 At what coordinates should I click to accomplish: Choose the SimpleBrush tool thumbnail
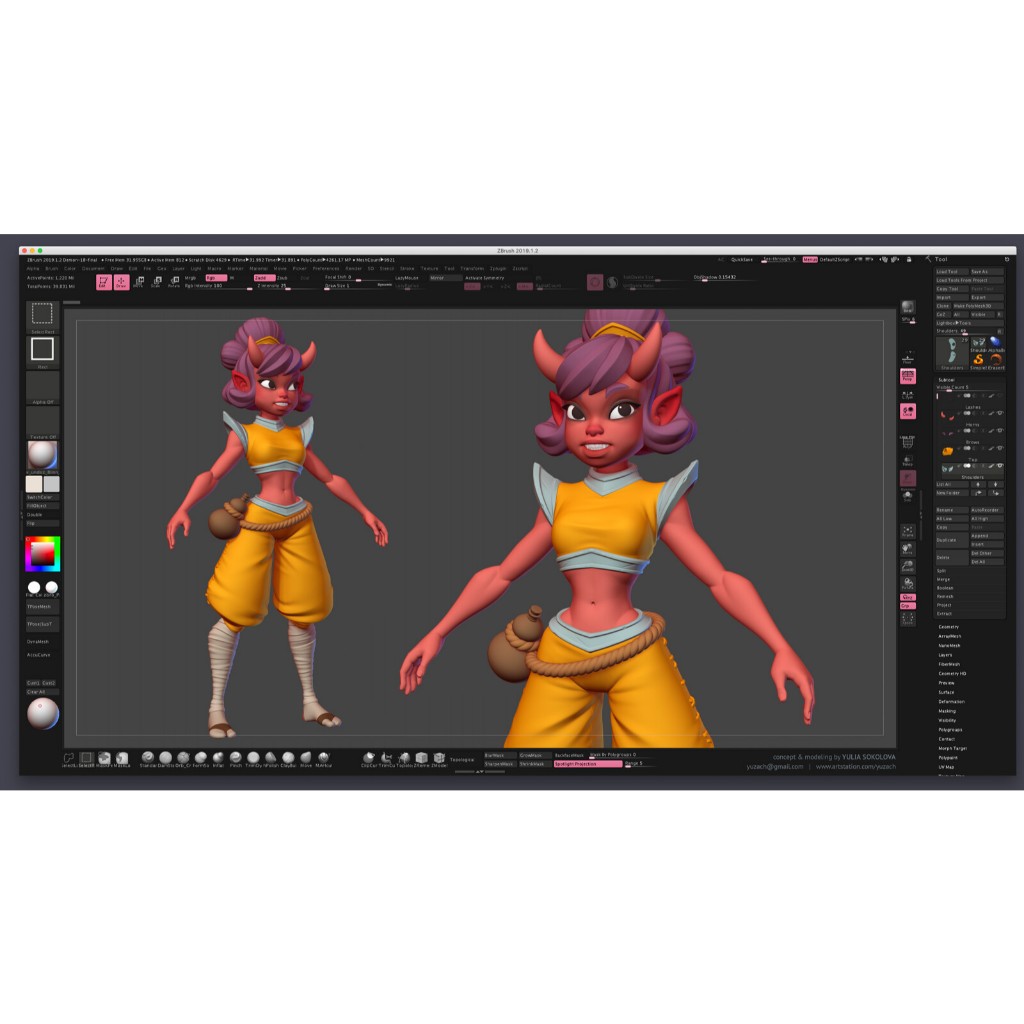pos(978,360)
